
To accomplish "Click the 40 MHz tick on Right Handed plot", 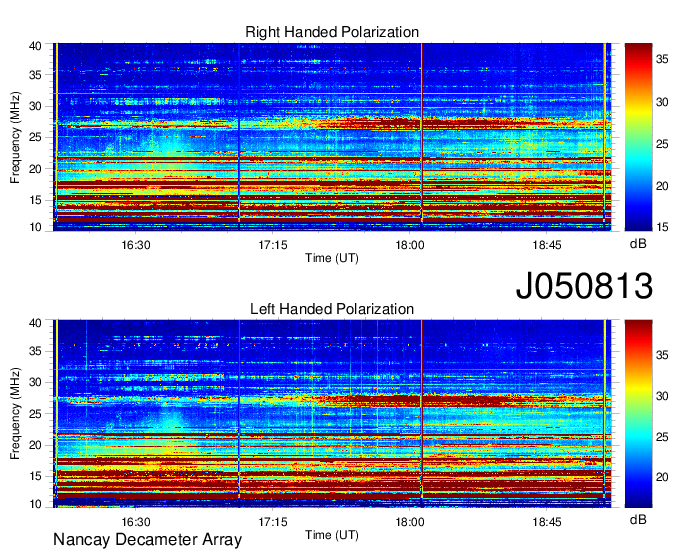I will click(x=35, y=46).
